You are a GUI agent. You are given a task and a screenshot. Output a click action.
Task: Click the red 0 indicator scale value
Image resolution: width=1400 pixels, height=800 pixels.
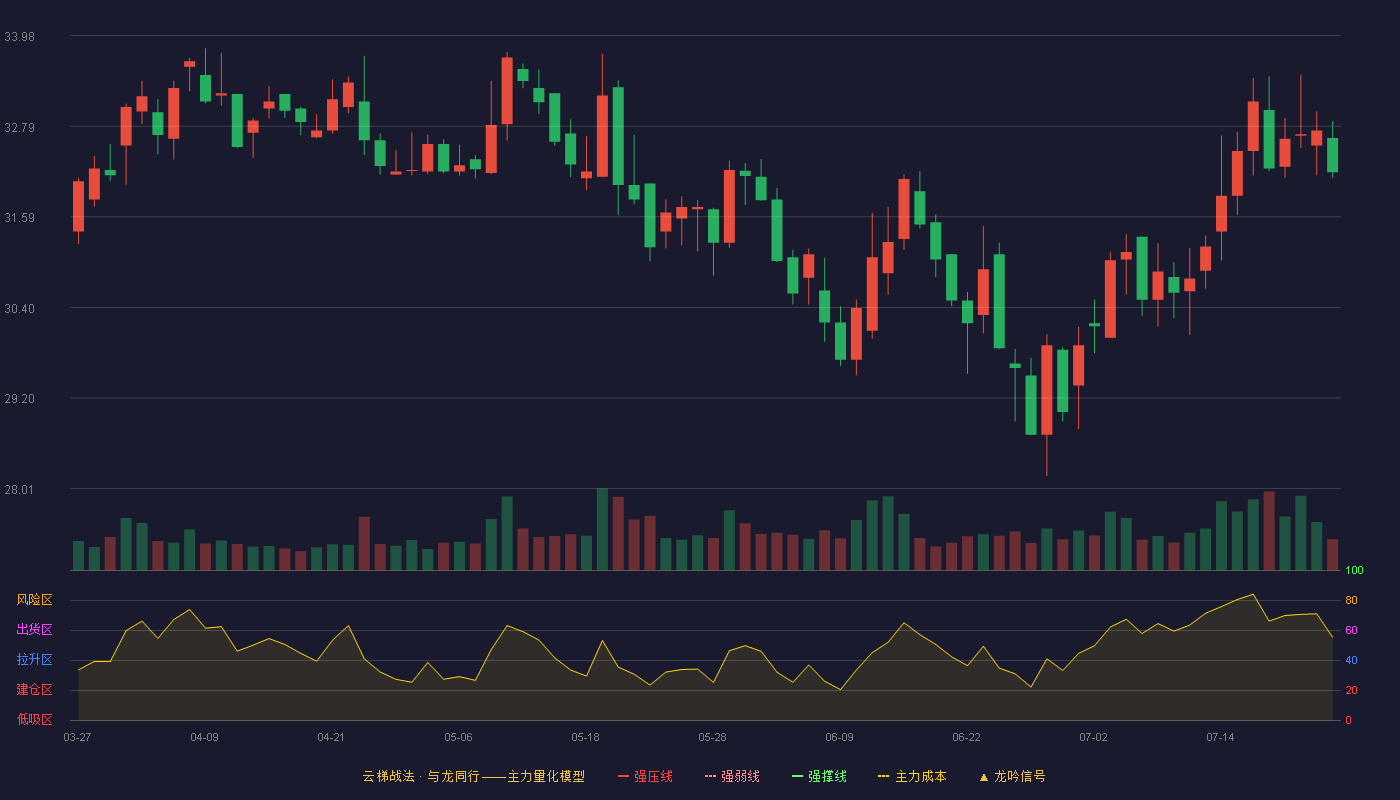[1348, 720]
